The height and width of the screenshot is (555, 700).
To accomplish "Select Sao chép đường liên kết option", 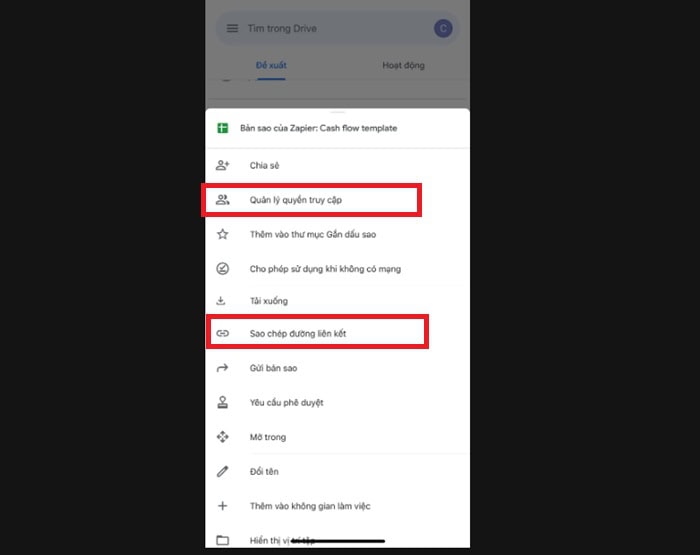I will pos(317,333).
